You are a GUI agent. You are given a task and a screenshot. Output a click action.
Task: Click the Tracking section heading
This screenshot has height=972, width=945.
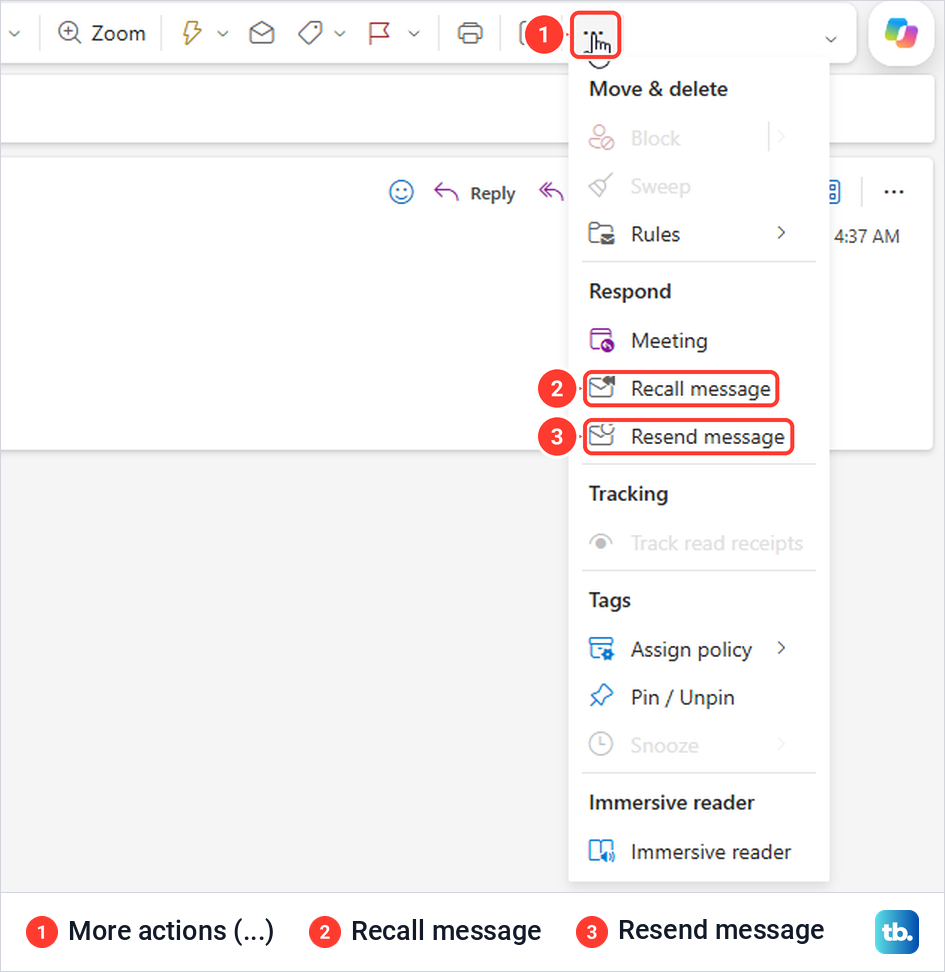coord(628,494)
